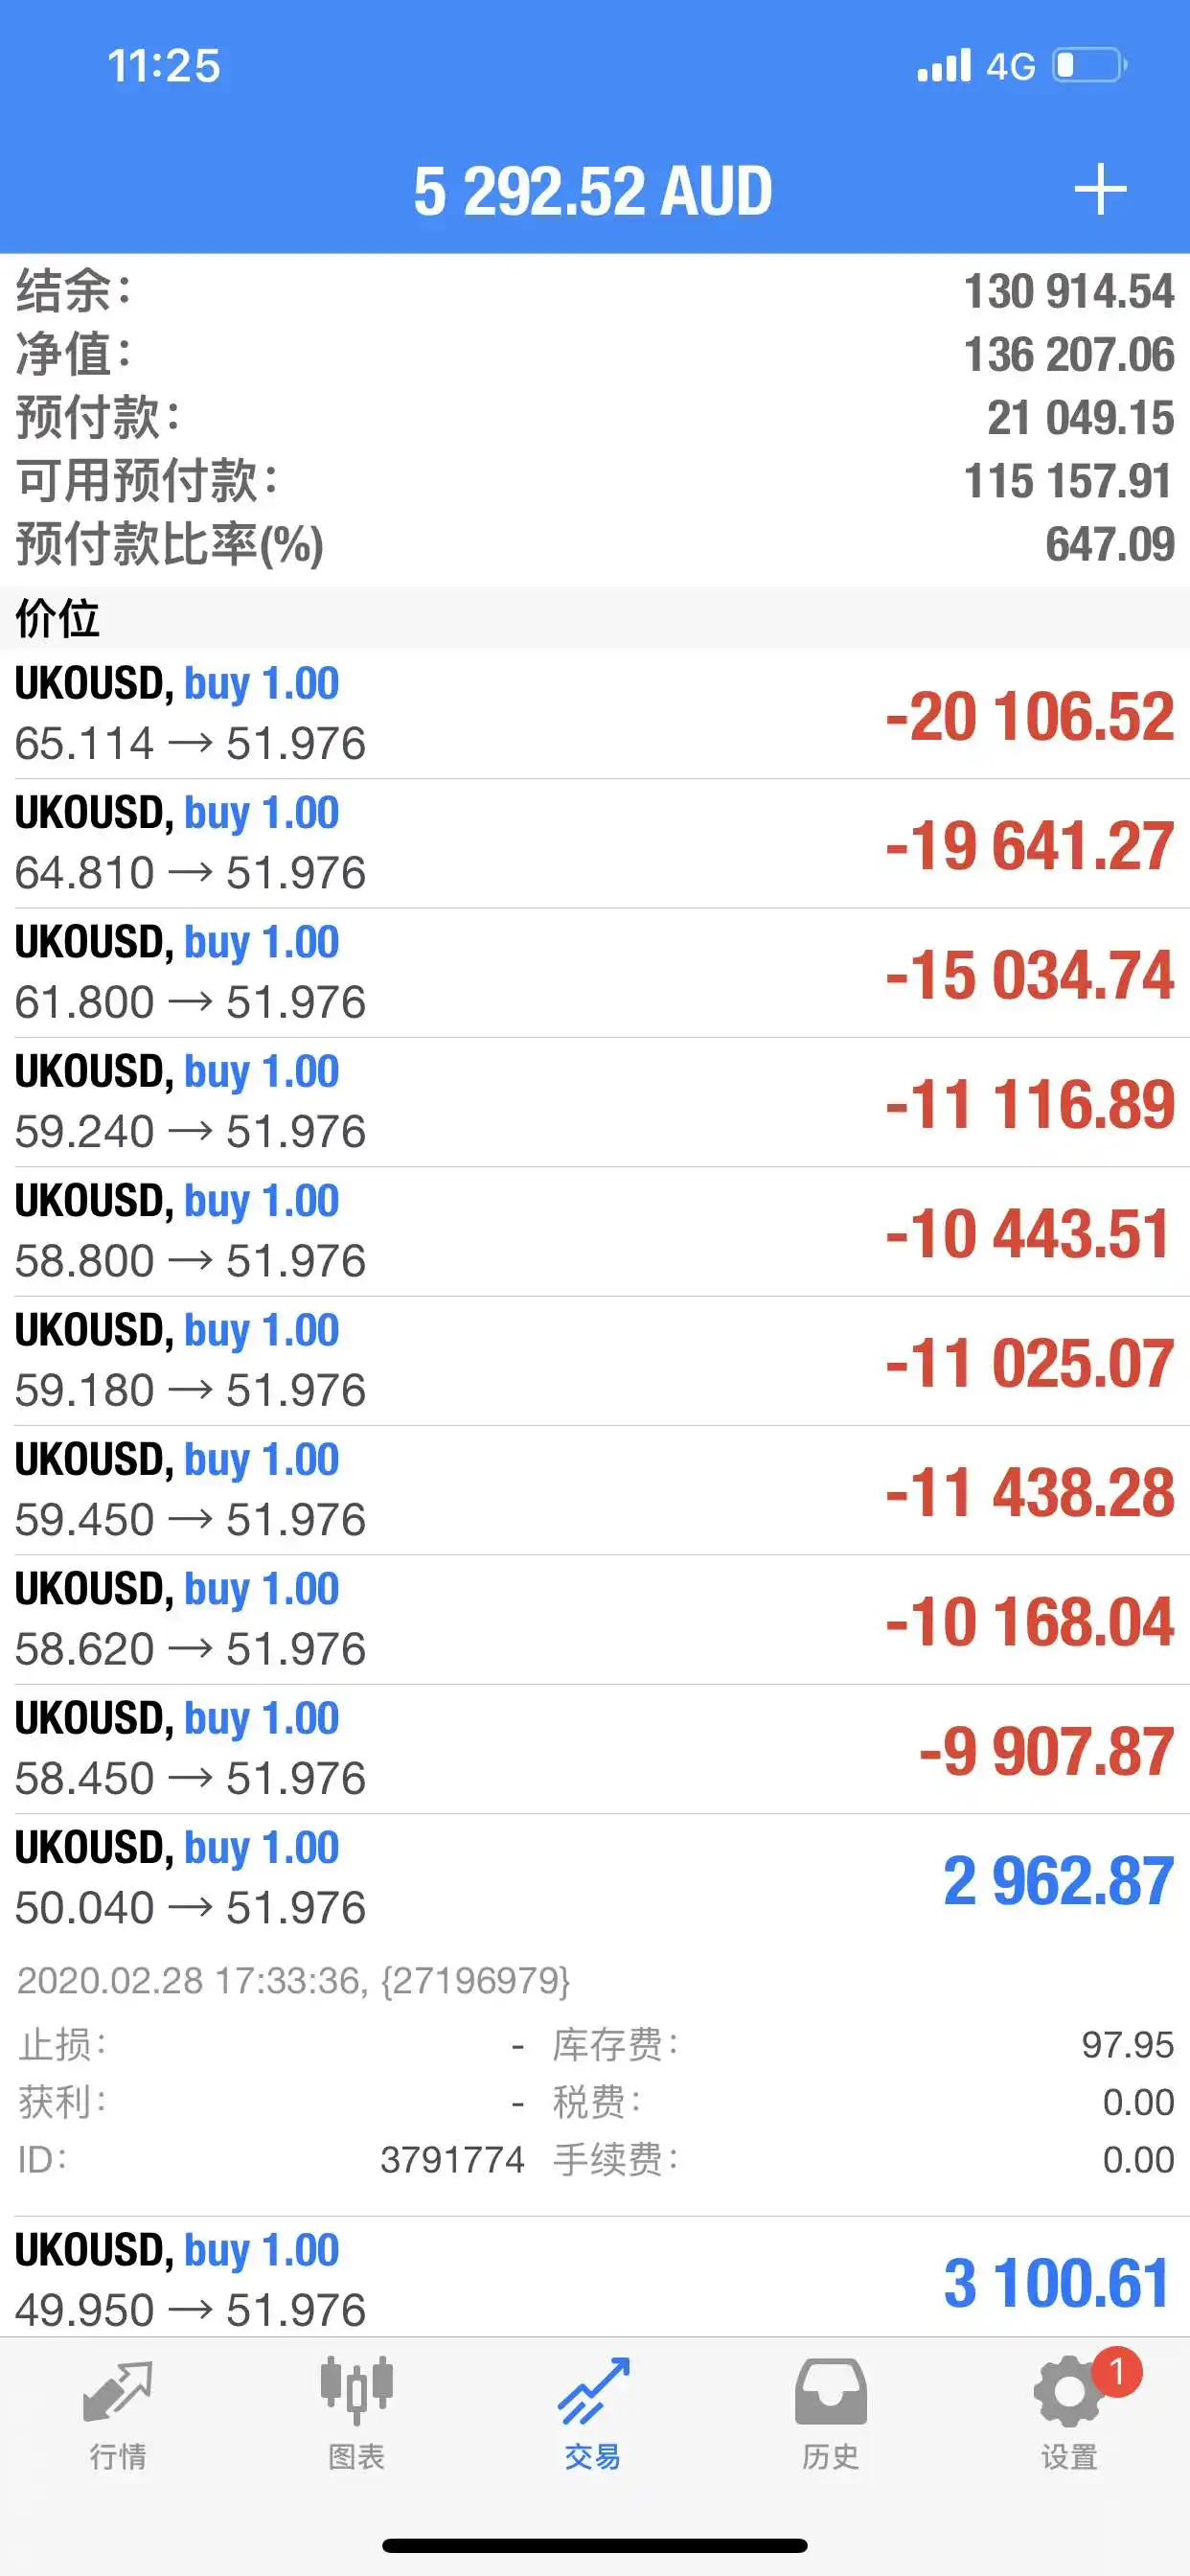Tap the plus icon for new order
This screenshot has width=1190, height=2576.
[1100, 189]
